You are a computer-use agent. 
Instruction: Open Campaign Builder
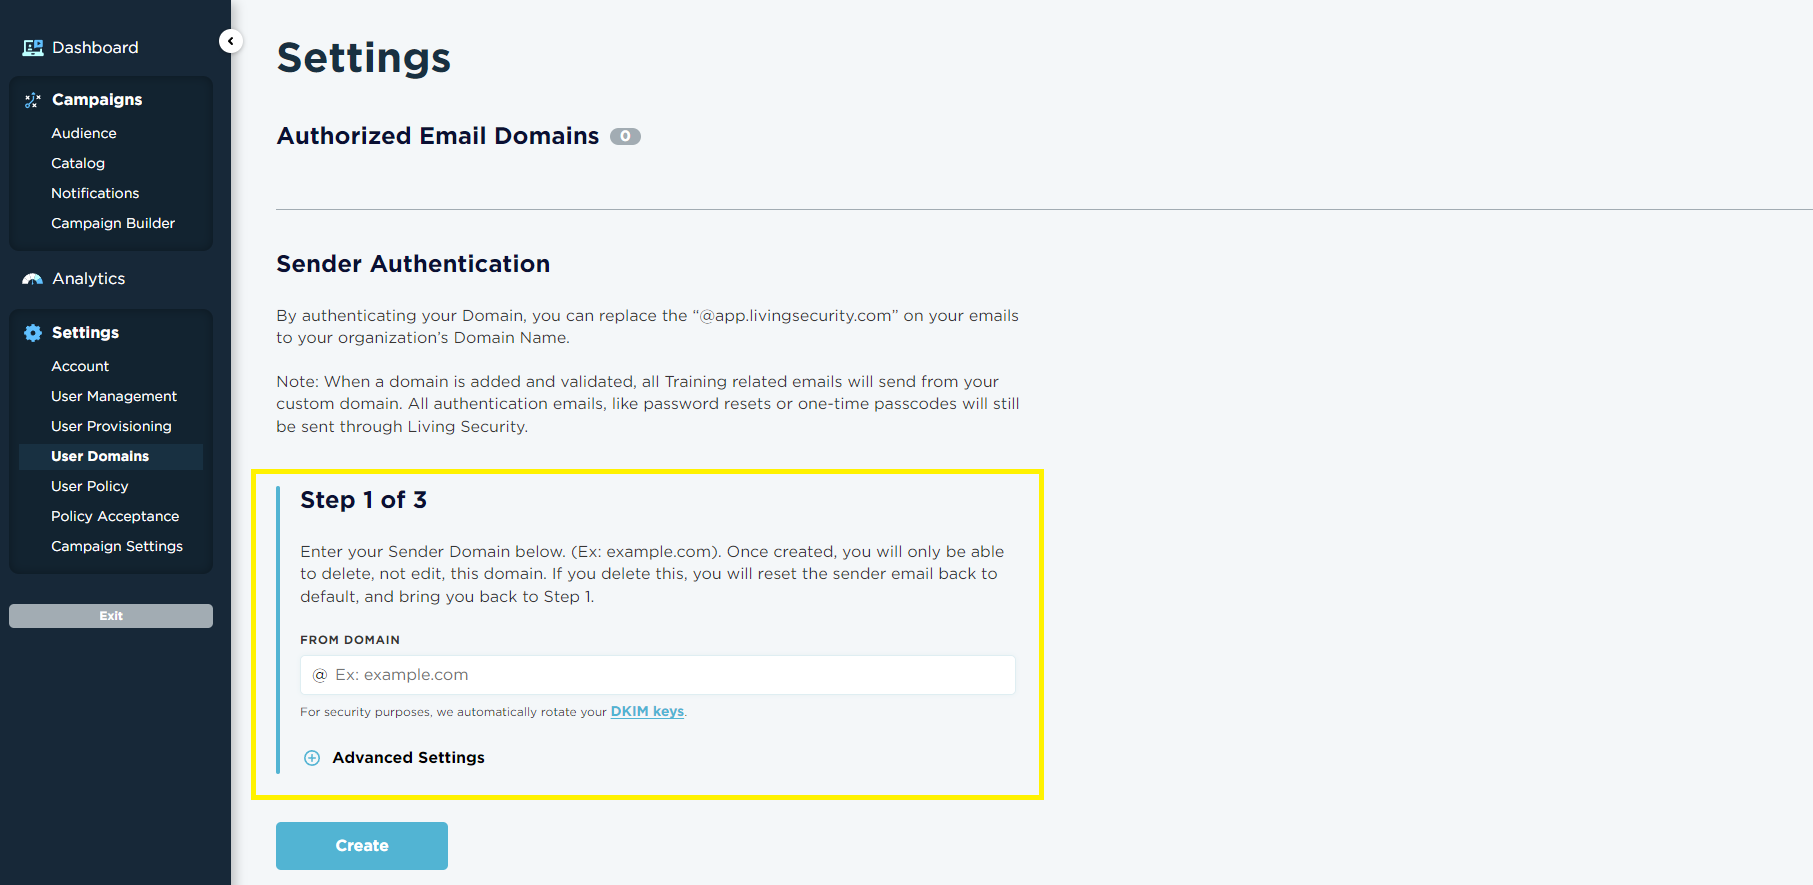tap(113, 223)
